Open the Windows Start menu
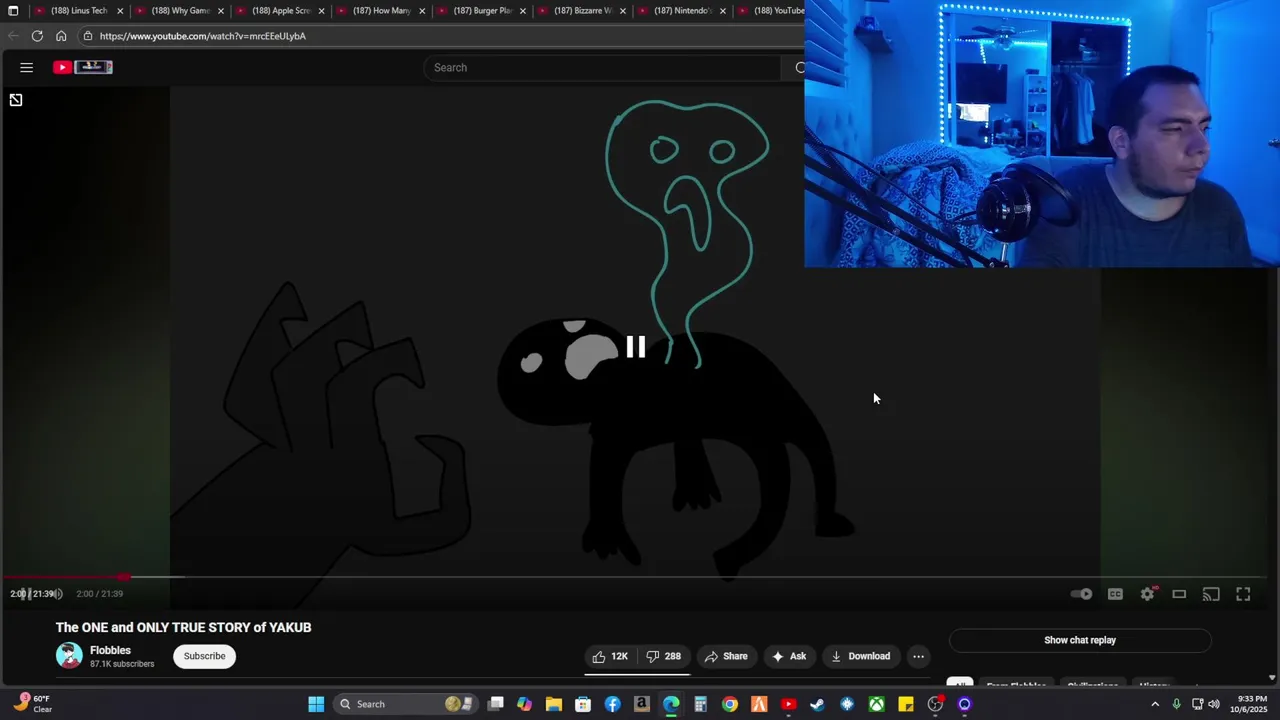 (x=316, y=704)
